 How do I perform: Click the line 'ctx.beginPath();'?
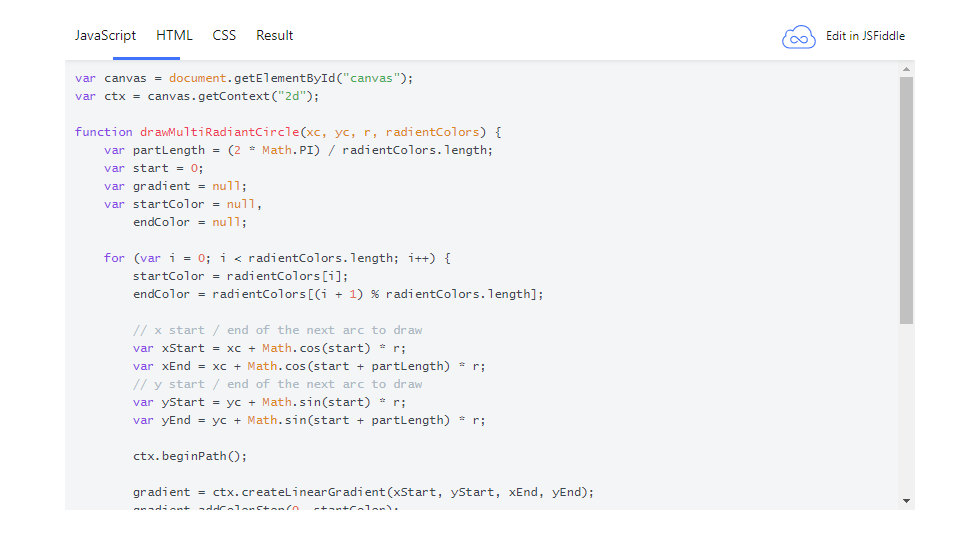(x=189, y=456)
